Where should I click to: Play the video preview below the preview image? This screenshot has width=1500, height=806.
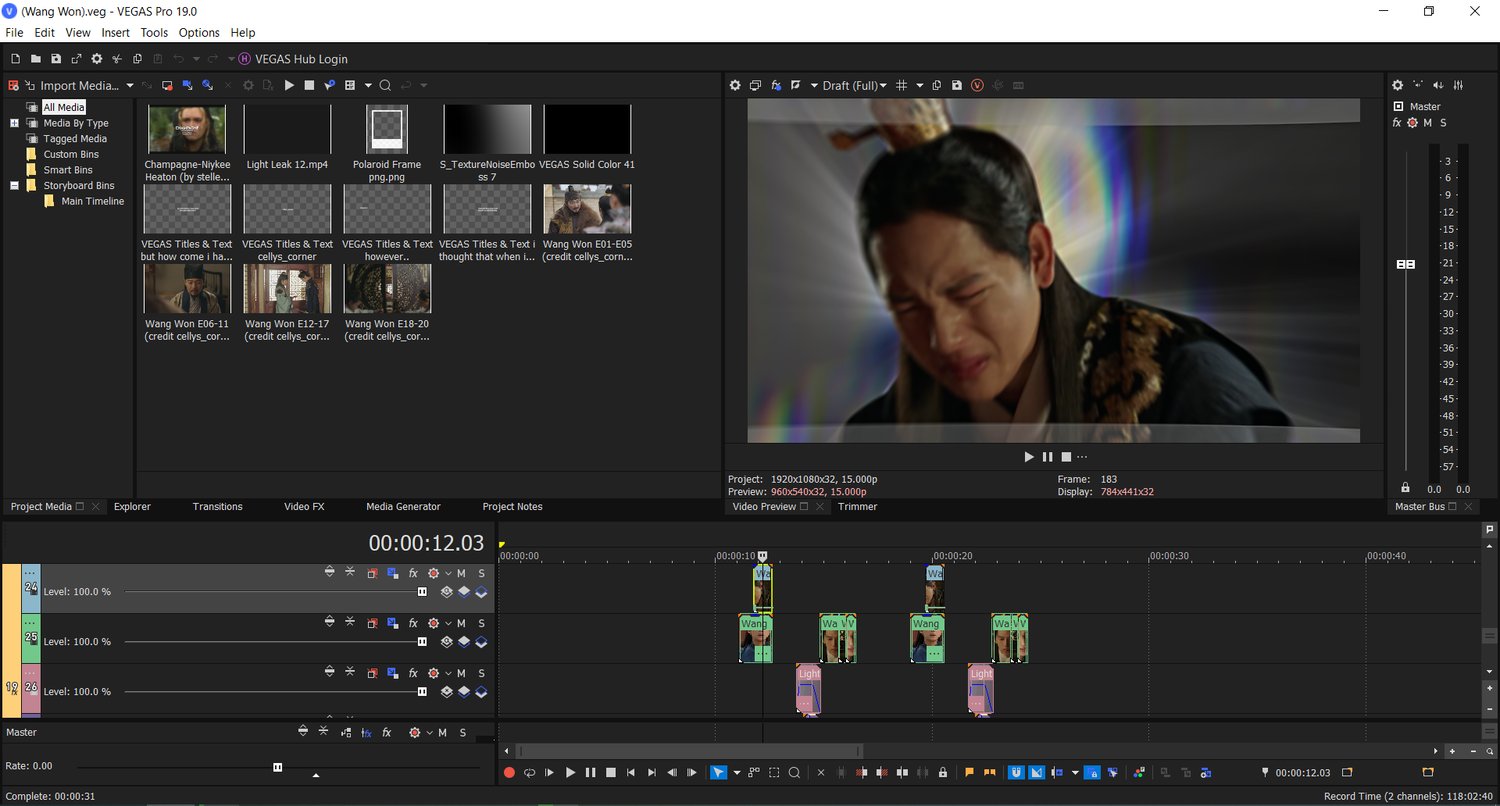click(1029, 457)
